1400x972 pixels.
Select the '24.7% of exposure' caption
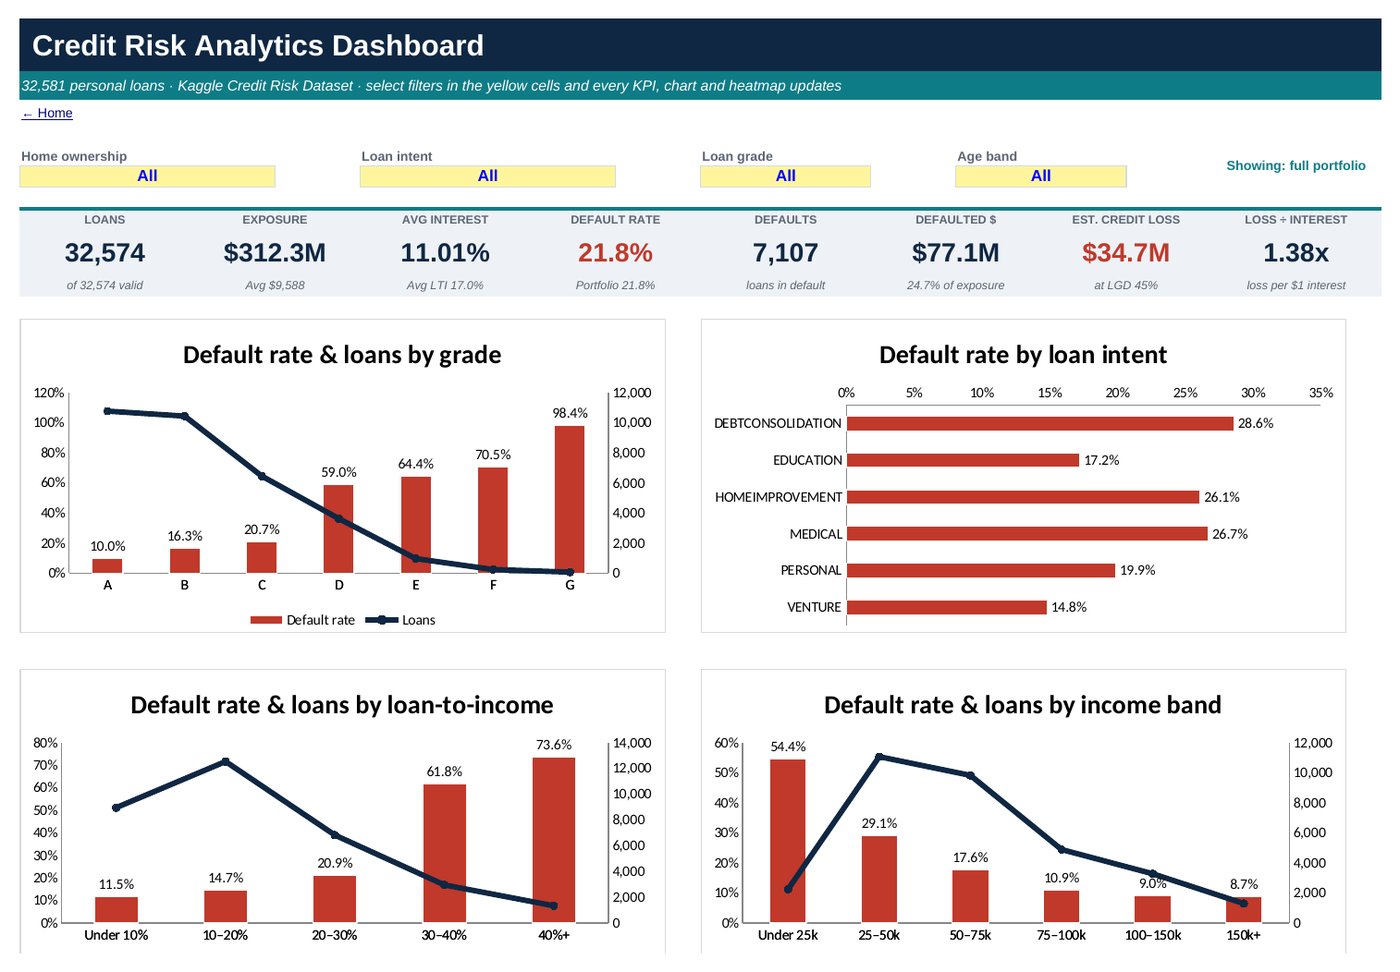coord(956,285)
